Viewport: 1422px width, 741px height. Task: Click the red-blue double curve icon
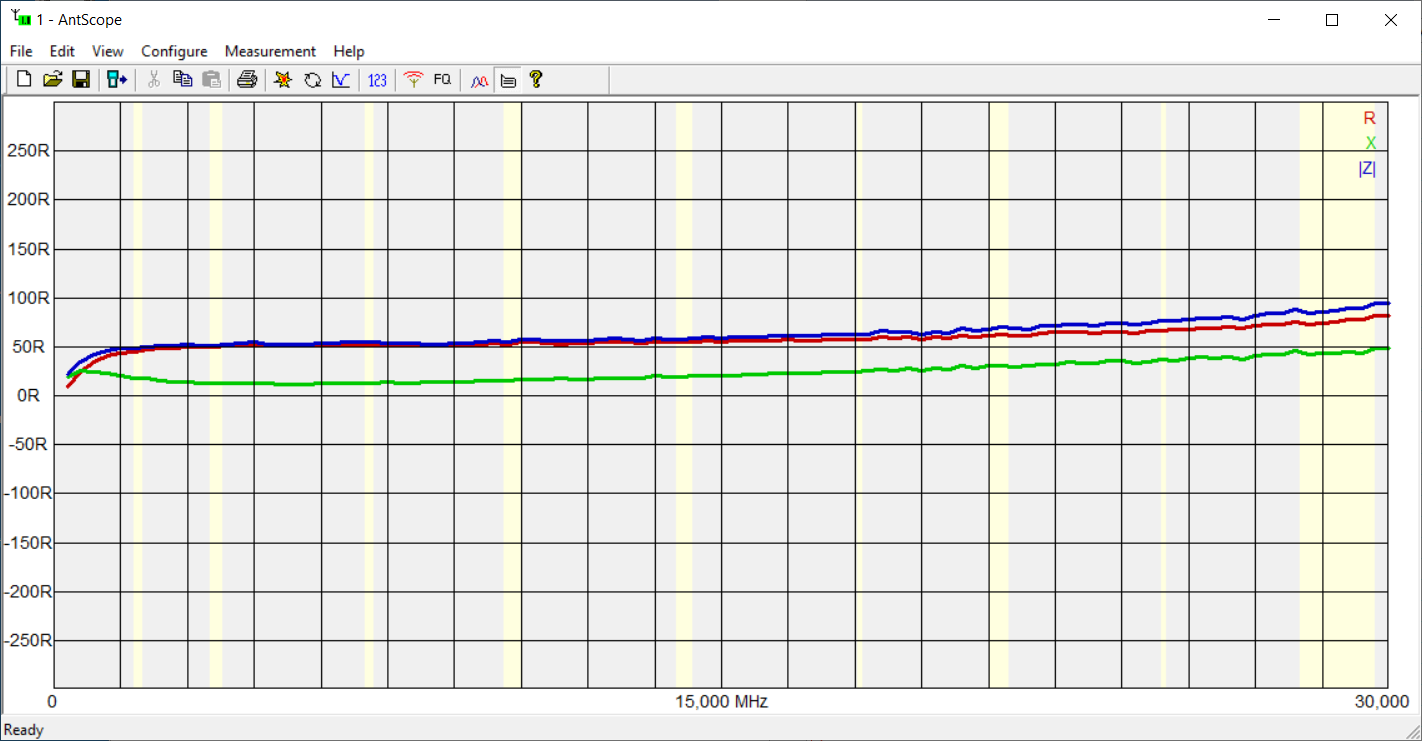pos(479,80)
